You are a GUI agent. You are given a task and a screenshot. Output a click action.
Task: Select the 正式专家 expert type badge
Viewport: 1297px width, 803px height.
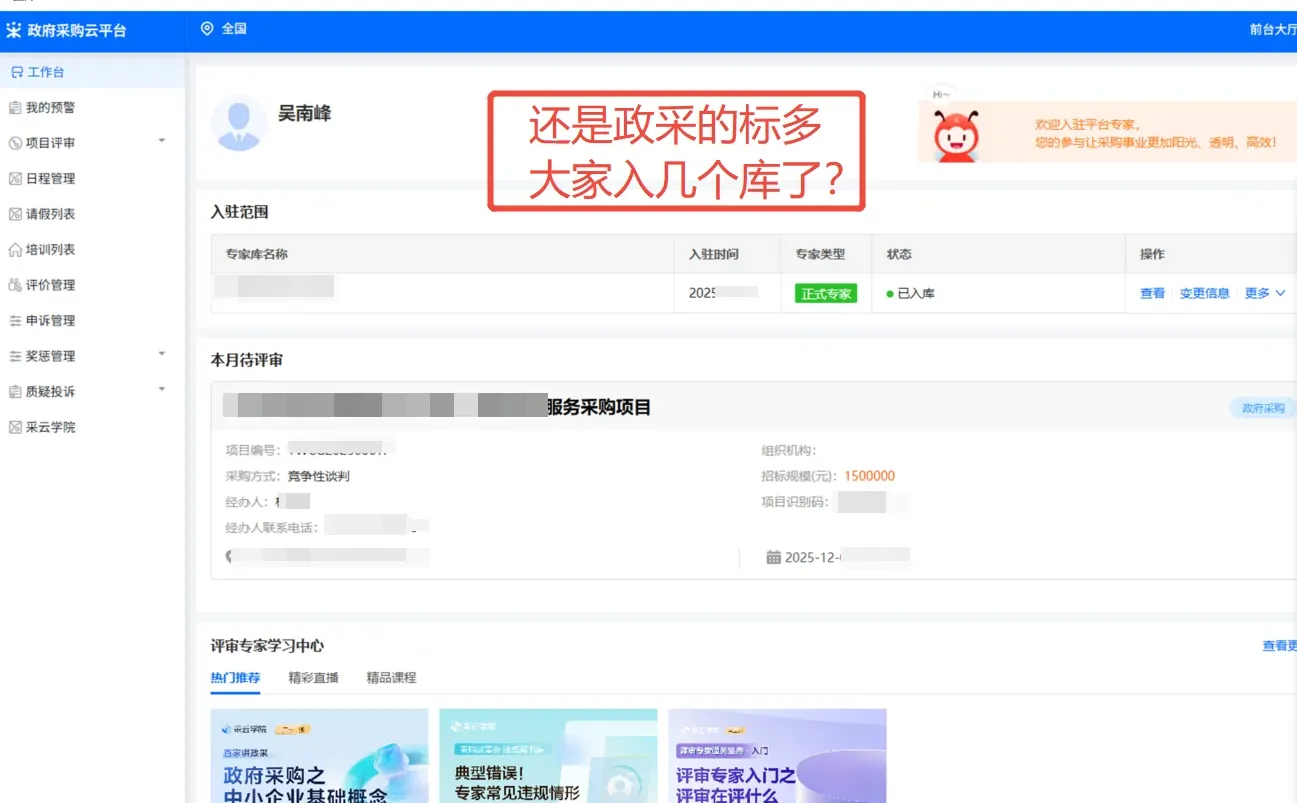826,293
